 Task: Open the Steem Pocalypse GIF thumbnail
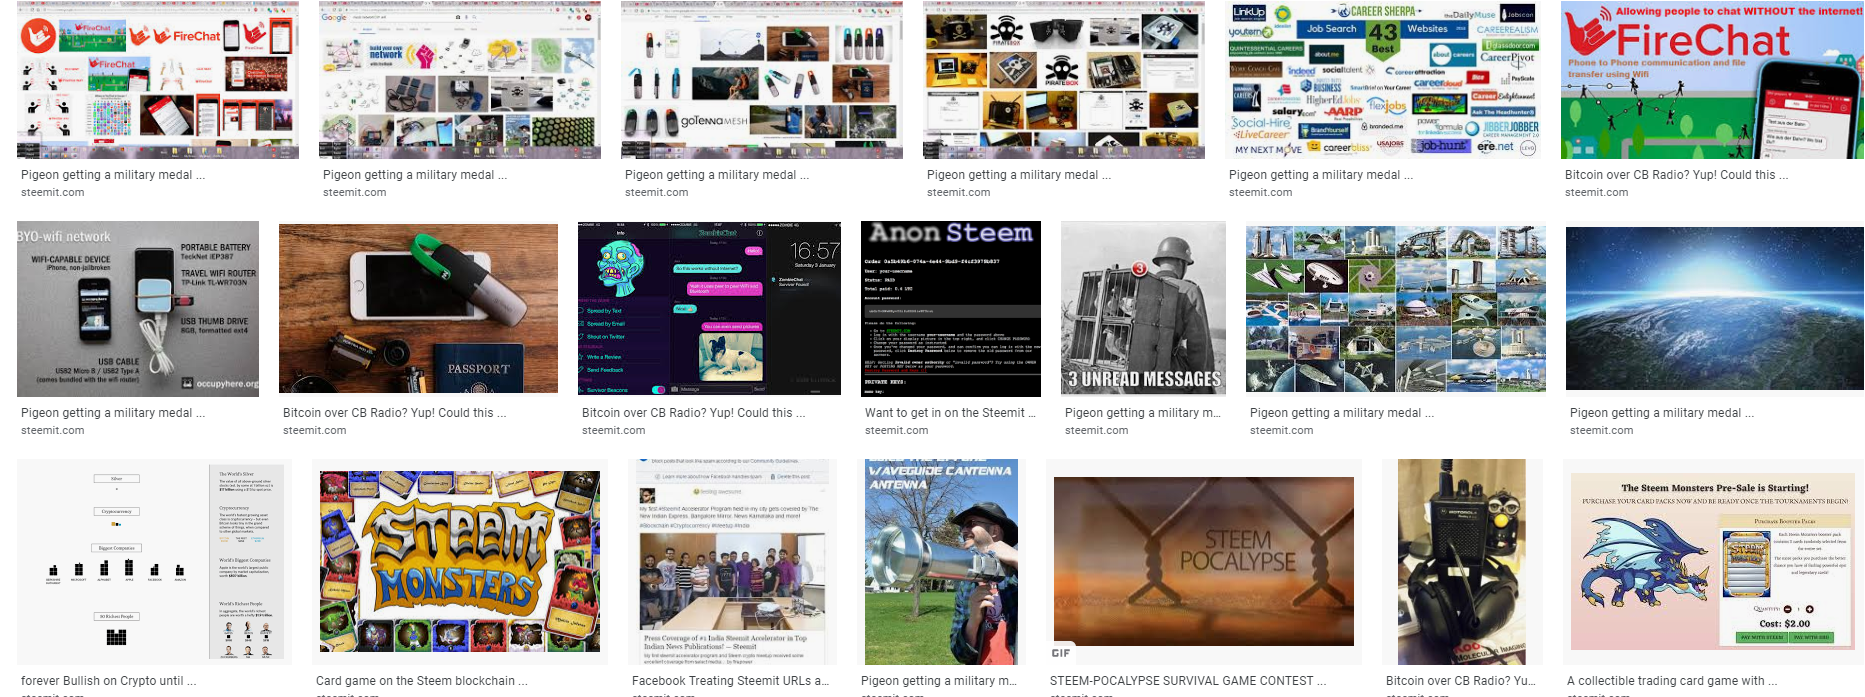1204,562
